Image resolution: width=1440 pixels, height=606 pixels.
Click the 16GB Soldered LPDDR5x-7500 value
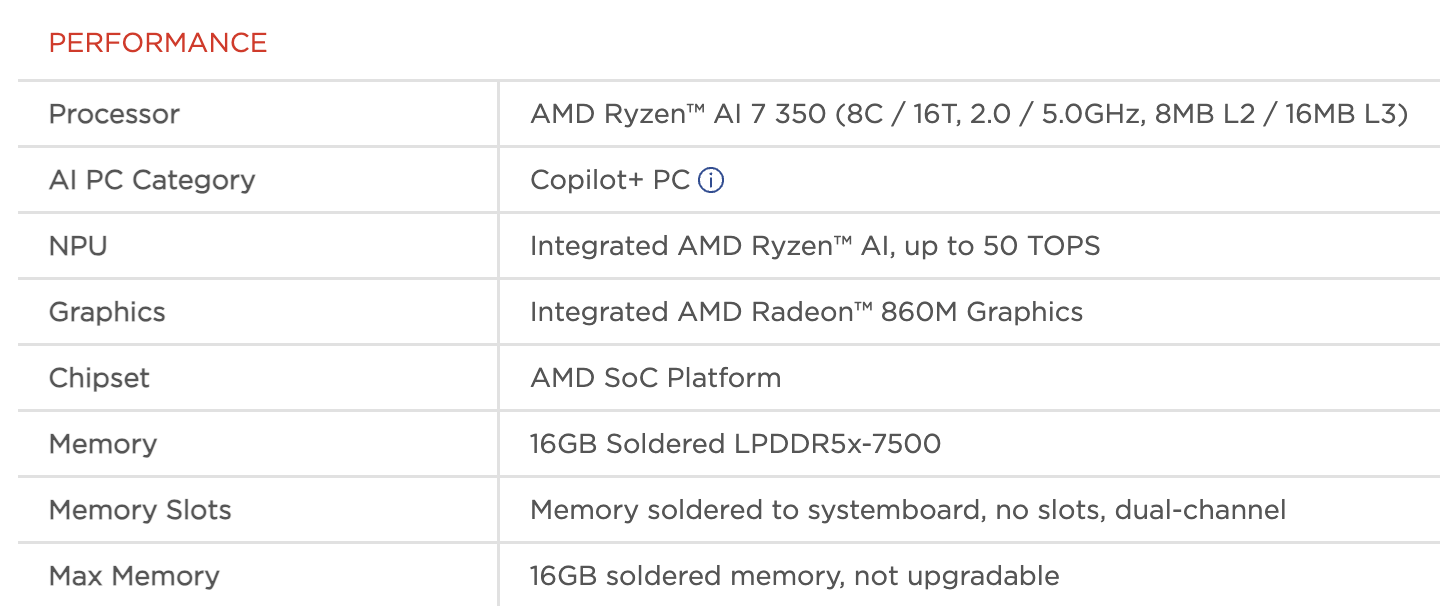click(735, 444)
